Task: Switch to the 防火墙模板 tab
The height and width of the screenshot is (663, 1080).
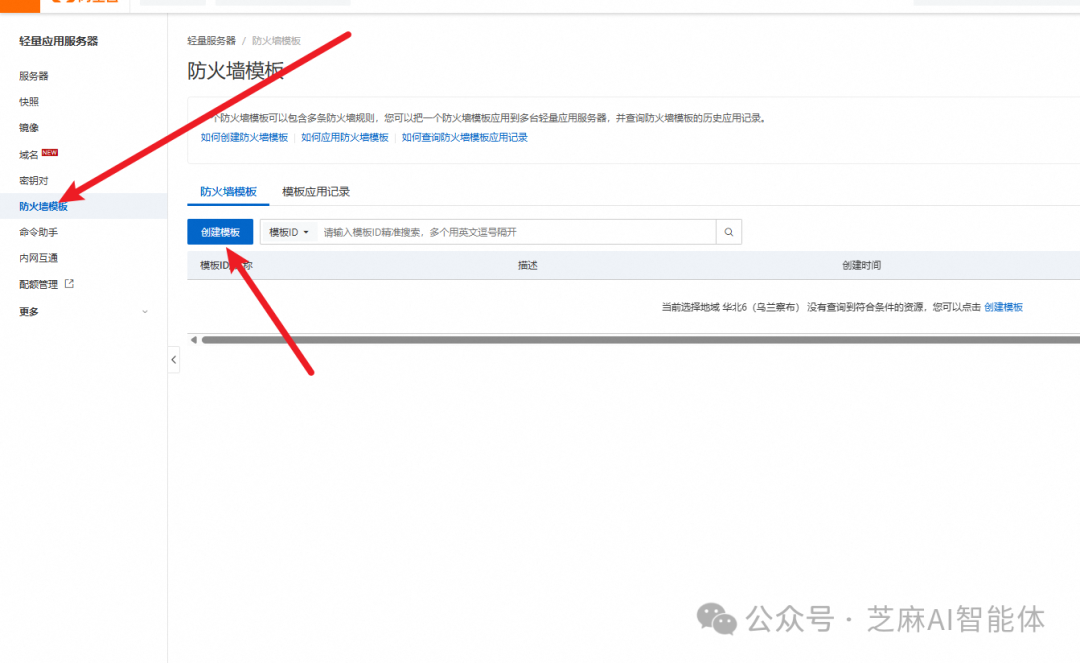Action: click(x=228, y=191)
